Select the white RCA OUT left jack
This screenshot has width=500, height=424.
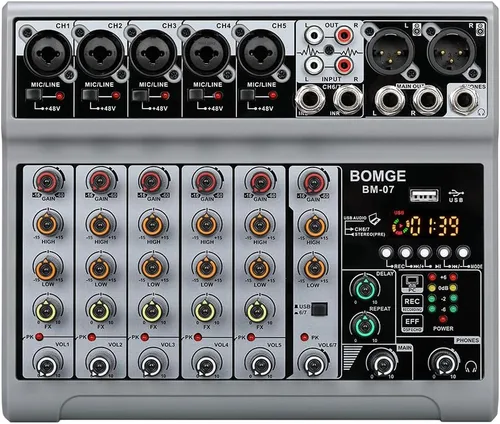(314, 35)
